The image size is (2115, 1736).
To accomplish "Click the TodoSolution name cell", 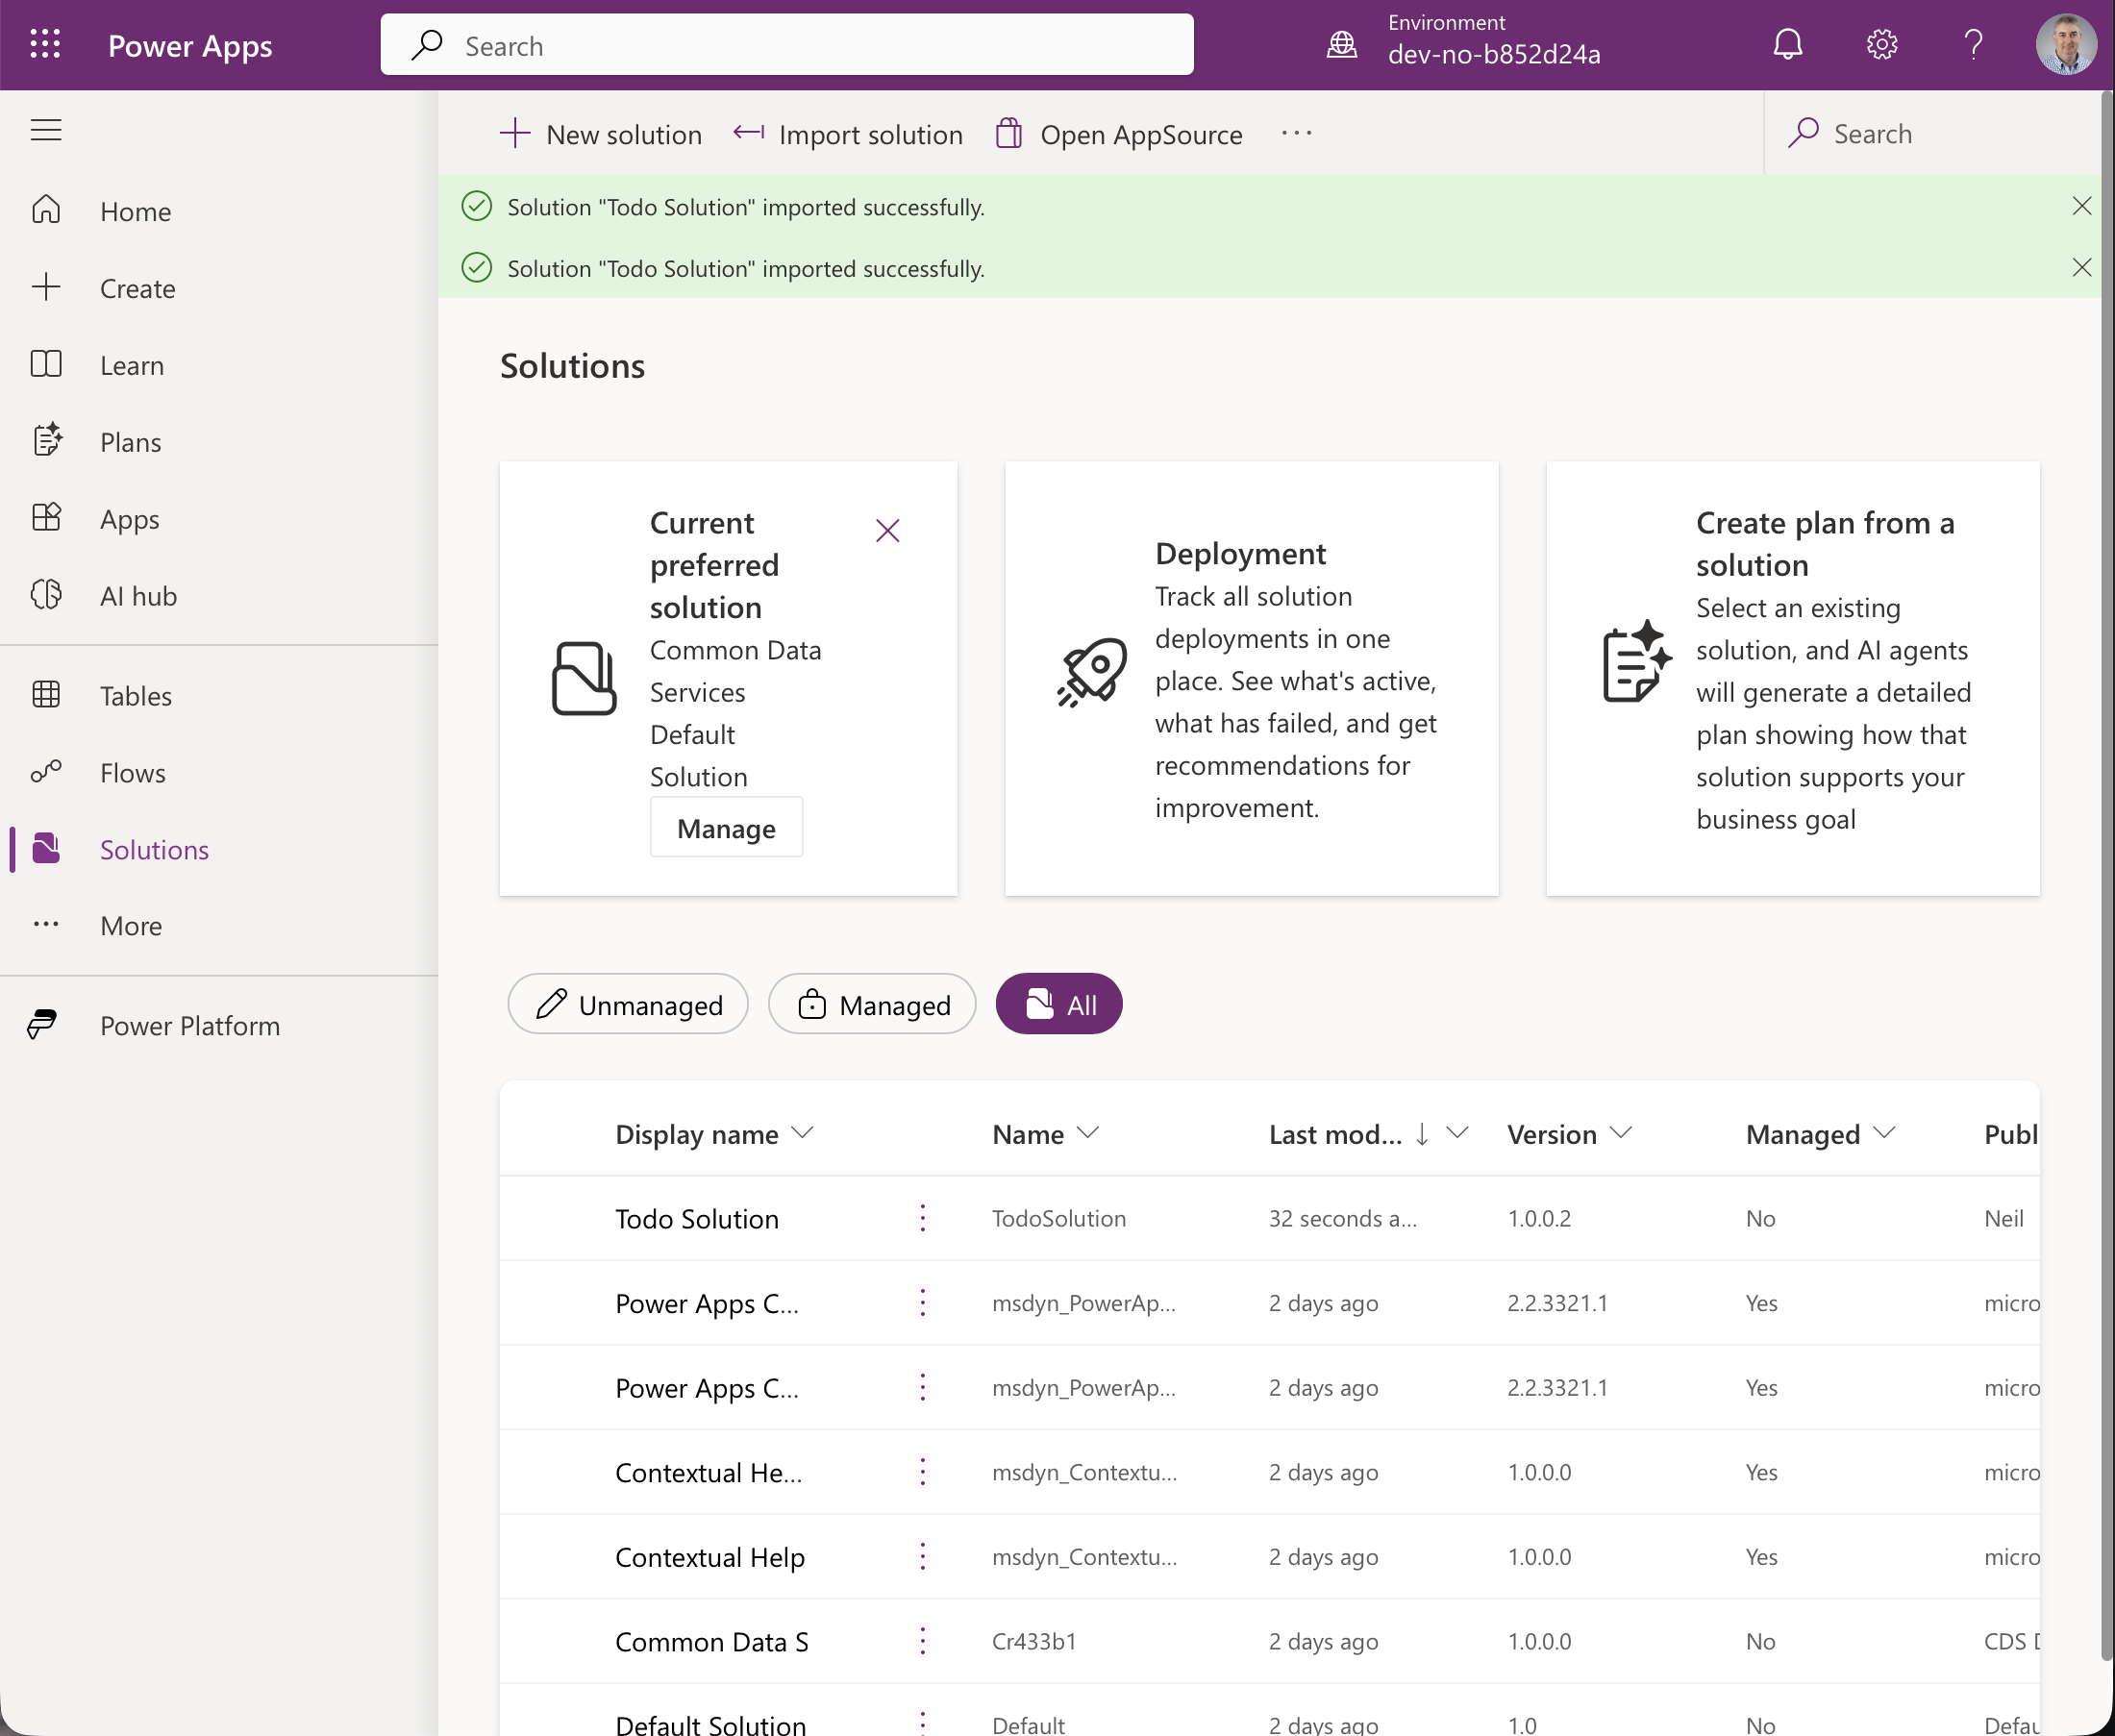I will (1059, 1218).
